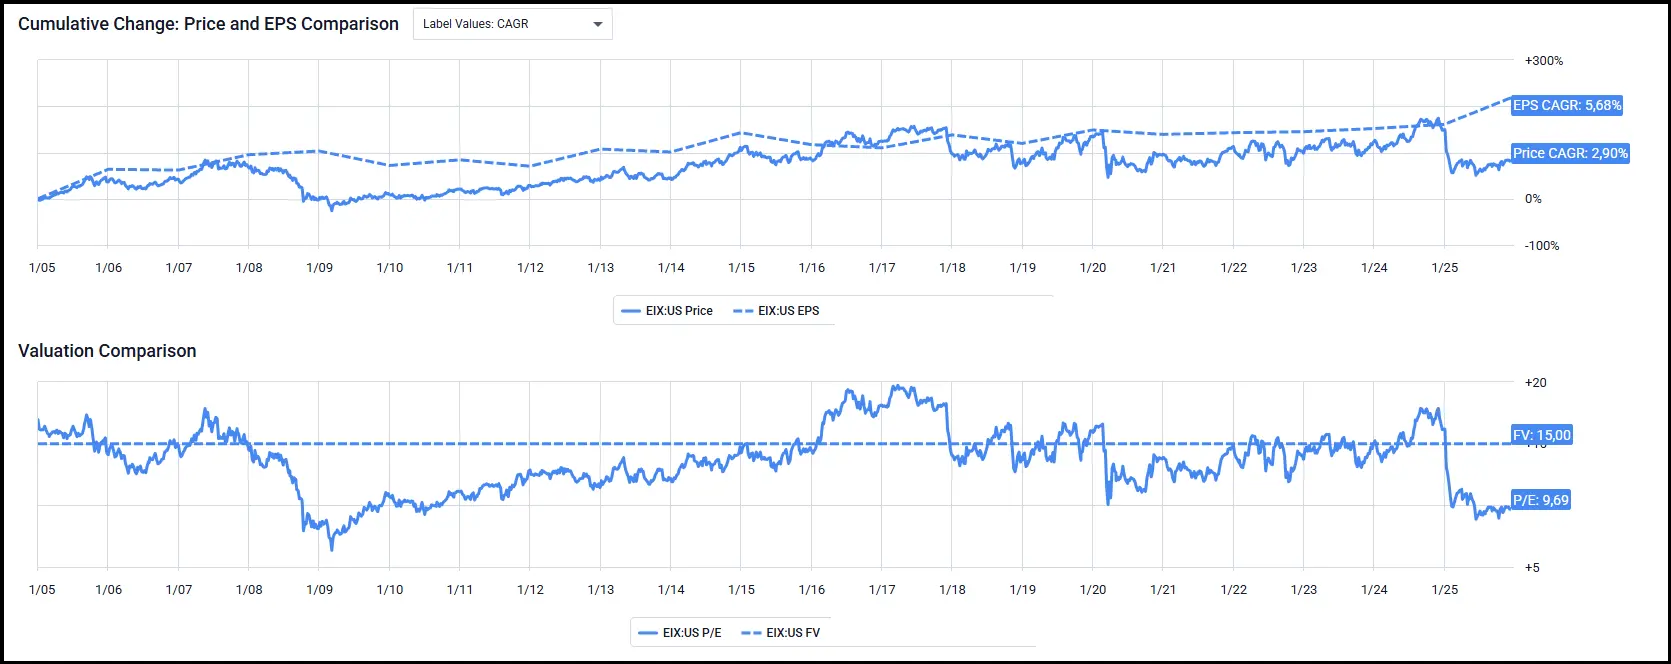Click the -100% y-axis label

[1541, 246]
